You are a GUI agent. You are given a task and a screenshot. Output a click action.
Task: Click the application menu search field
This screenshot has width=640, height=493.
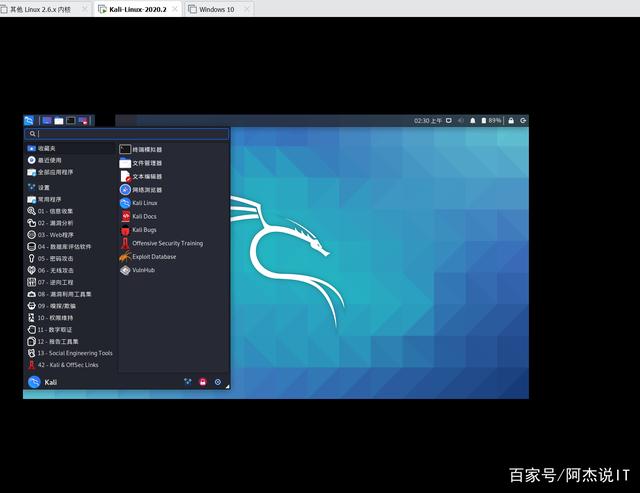pyautogui.click(x=127, y=133)
